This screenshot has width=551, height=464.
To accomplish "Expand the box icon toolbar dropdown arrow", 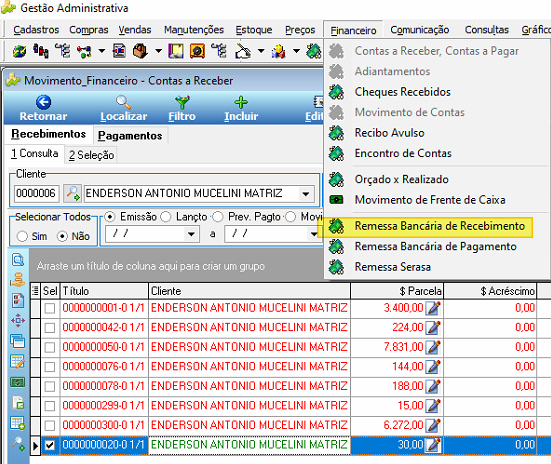I will tap(158, 51).
